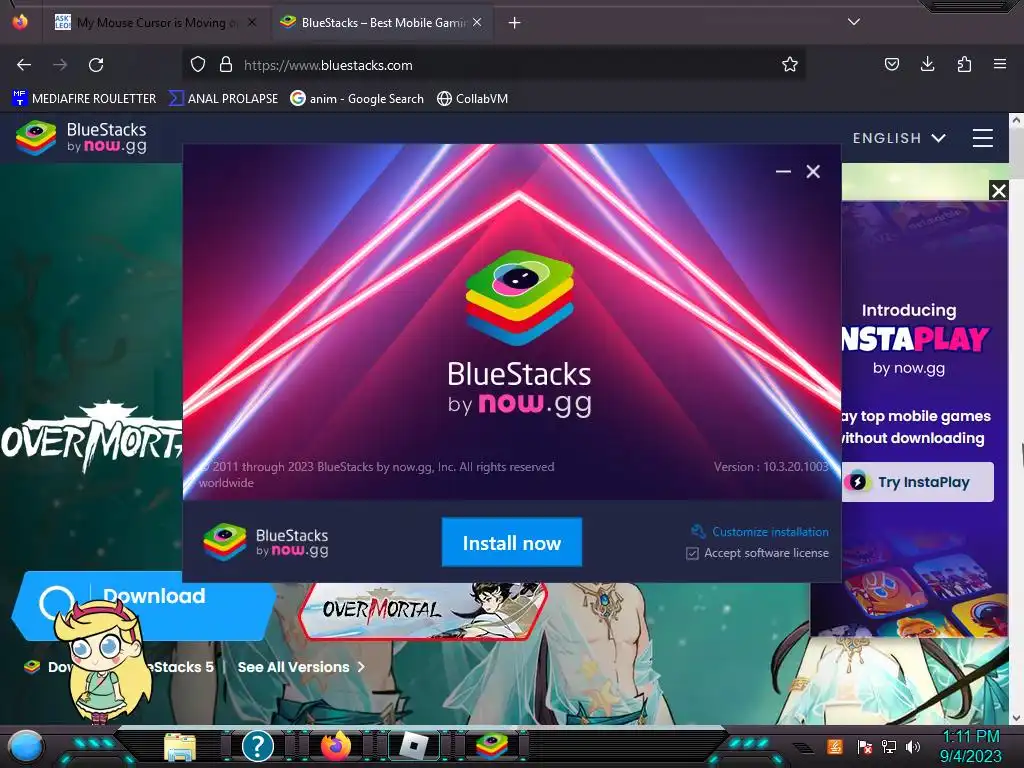The width and height of the screenshot is (1024, 768).
Task: Reload the current page
Action: (96, 65)
